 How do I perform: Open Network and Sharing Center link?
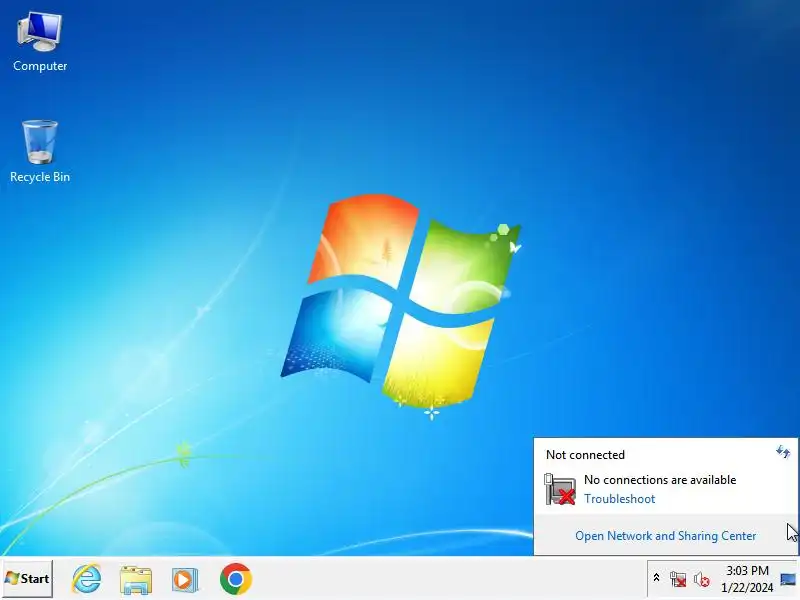(x=665, y=536)
